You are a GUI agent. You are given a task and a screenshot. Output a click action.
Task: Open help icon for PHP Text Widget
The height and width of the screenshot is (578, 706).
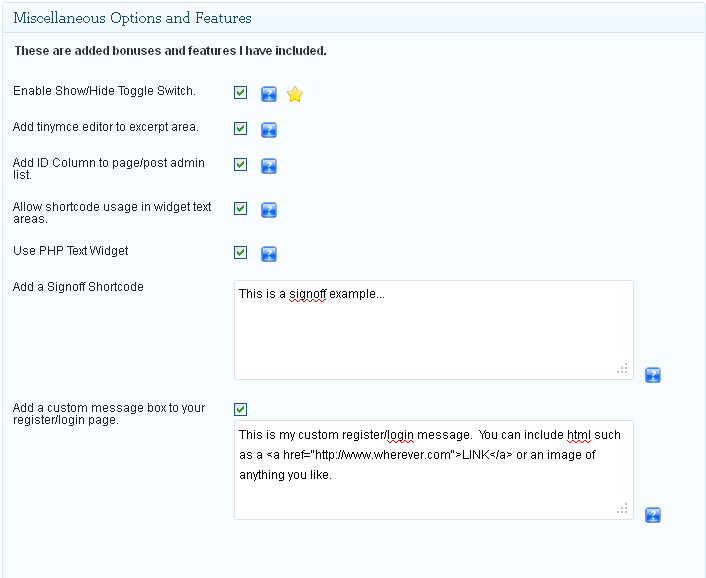pos(268,254)
